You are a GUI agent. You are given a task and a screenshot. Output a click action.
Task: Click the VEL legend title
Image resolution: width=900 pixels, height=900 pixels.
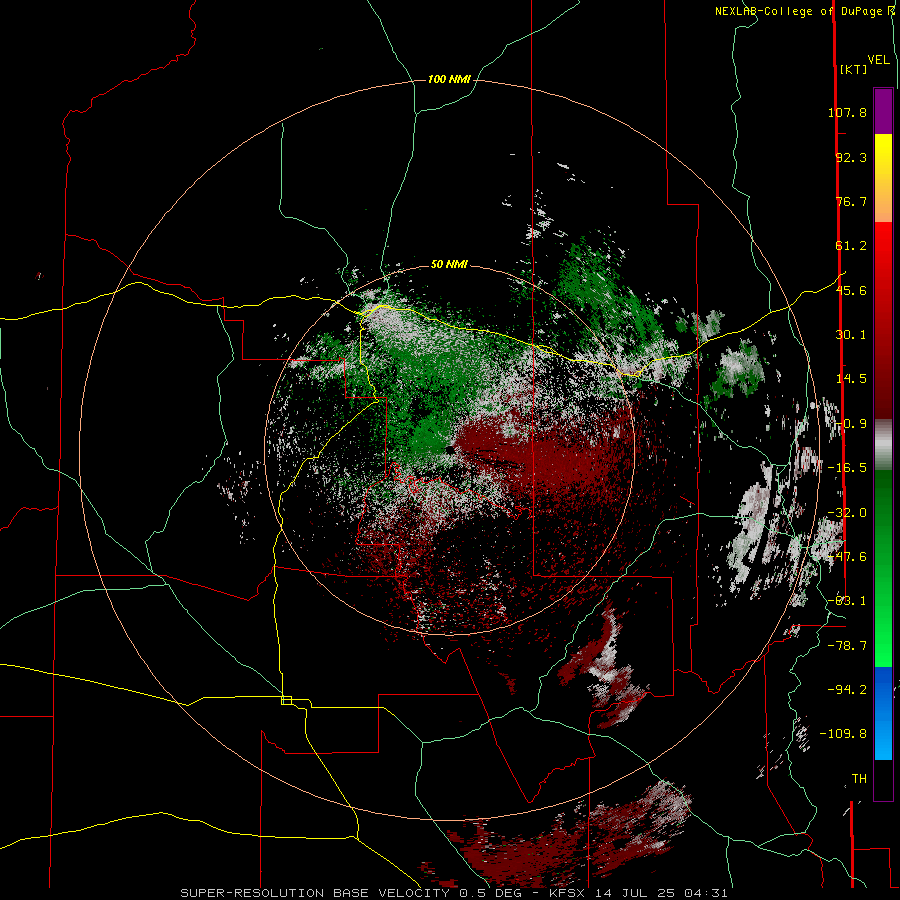[x=878, y=60]
